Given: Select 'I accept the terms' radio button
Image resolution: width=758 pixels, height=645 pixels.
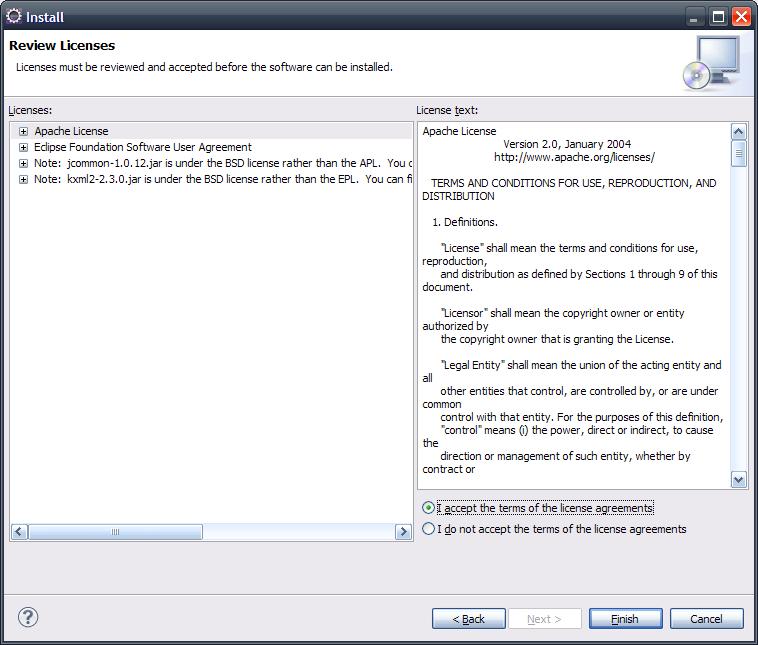Looking at the screenshot, I should coord(429,508).
